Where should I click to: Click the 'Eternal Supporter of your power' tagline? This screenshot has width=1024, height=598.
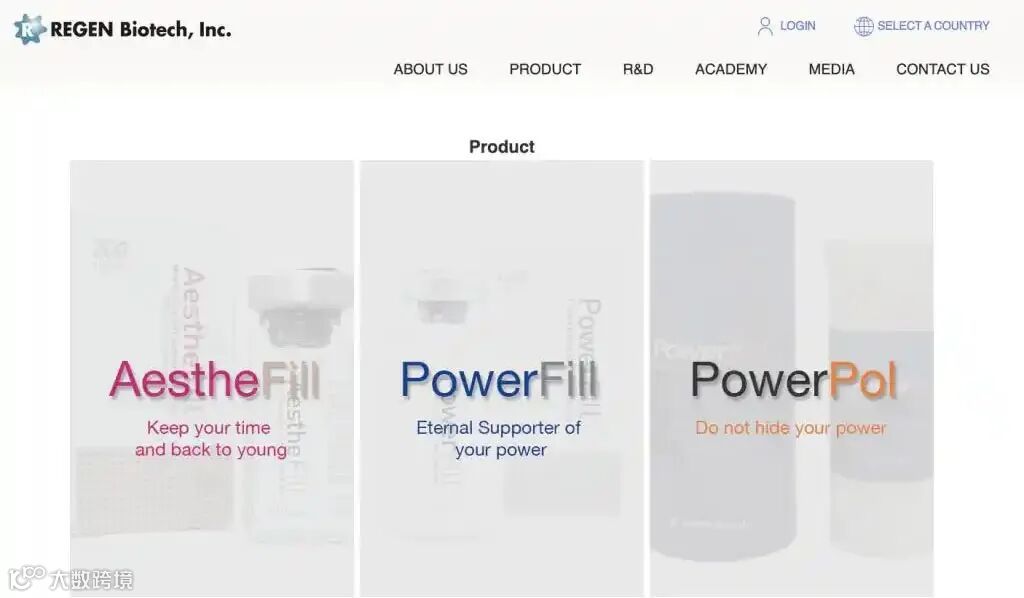pos(499,439)
